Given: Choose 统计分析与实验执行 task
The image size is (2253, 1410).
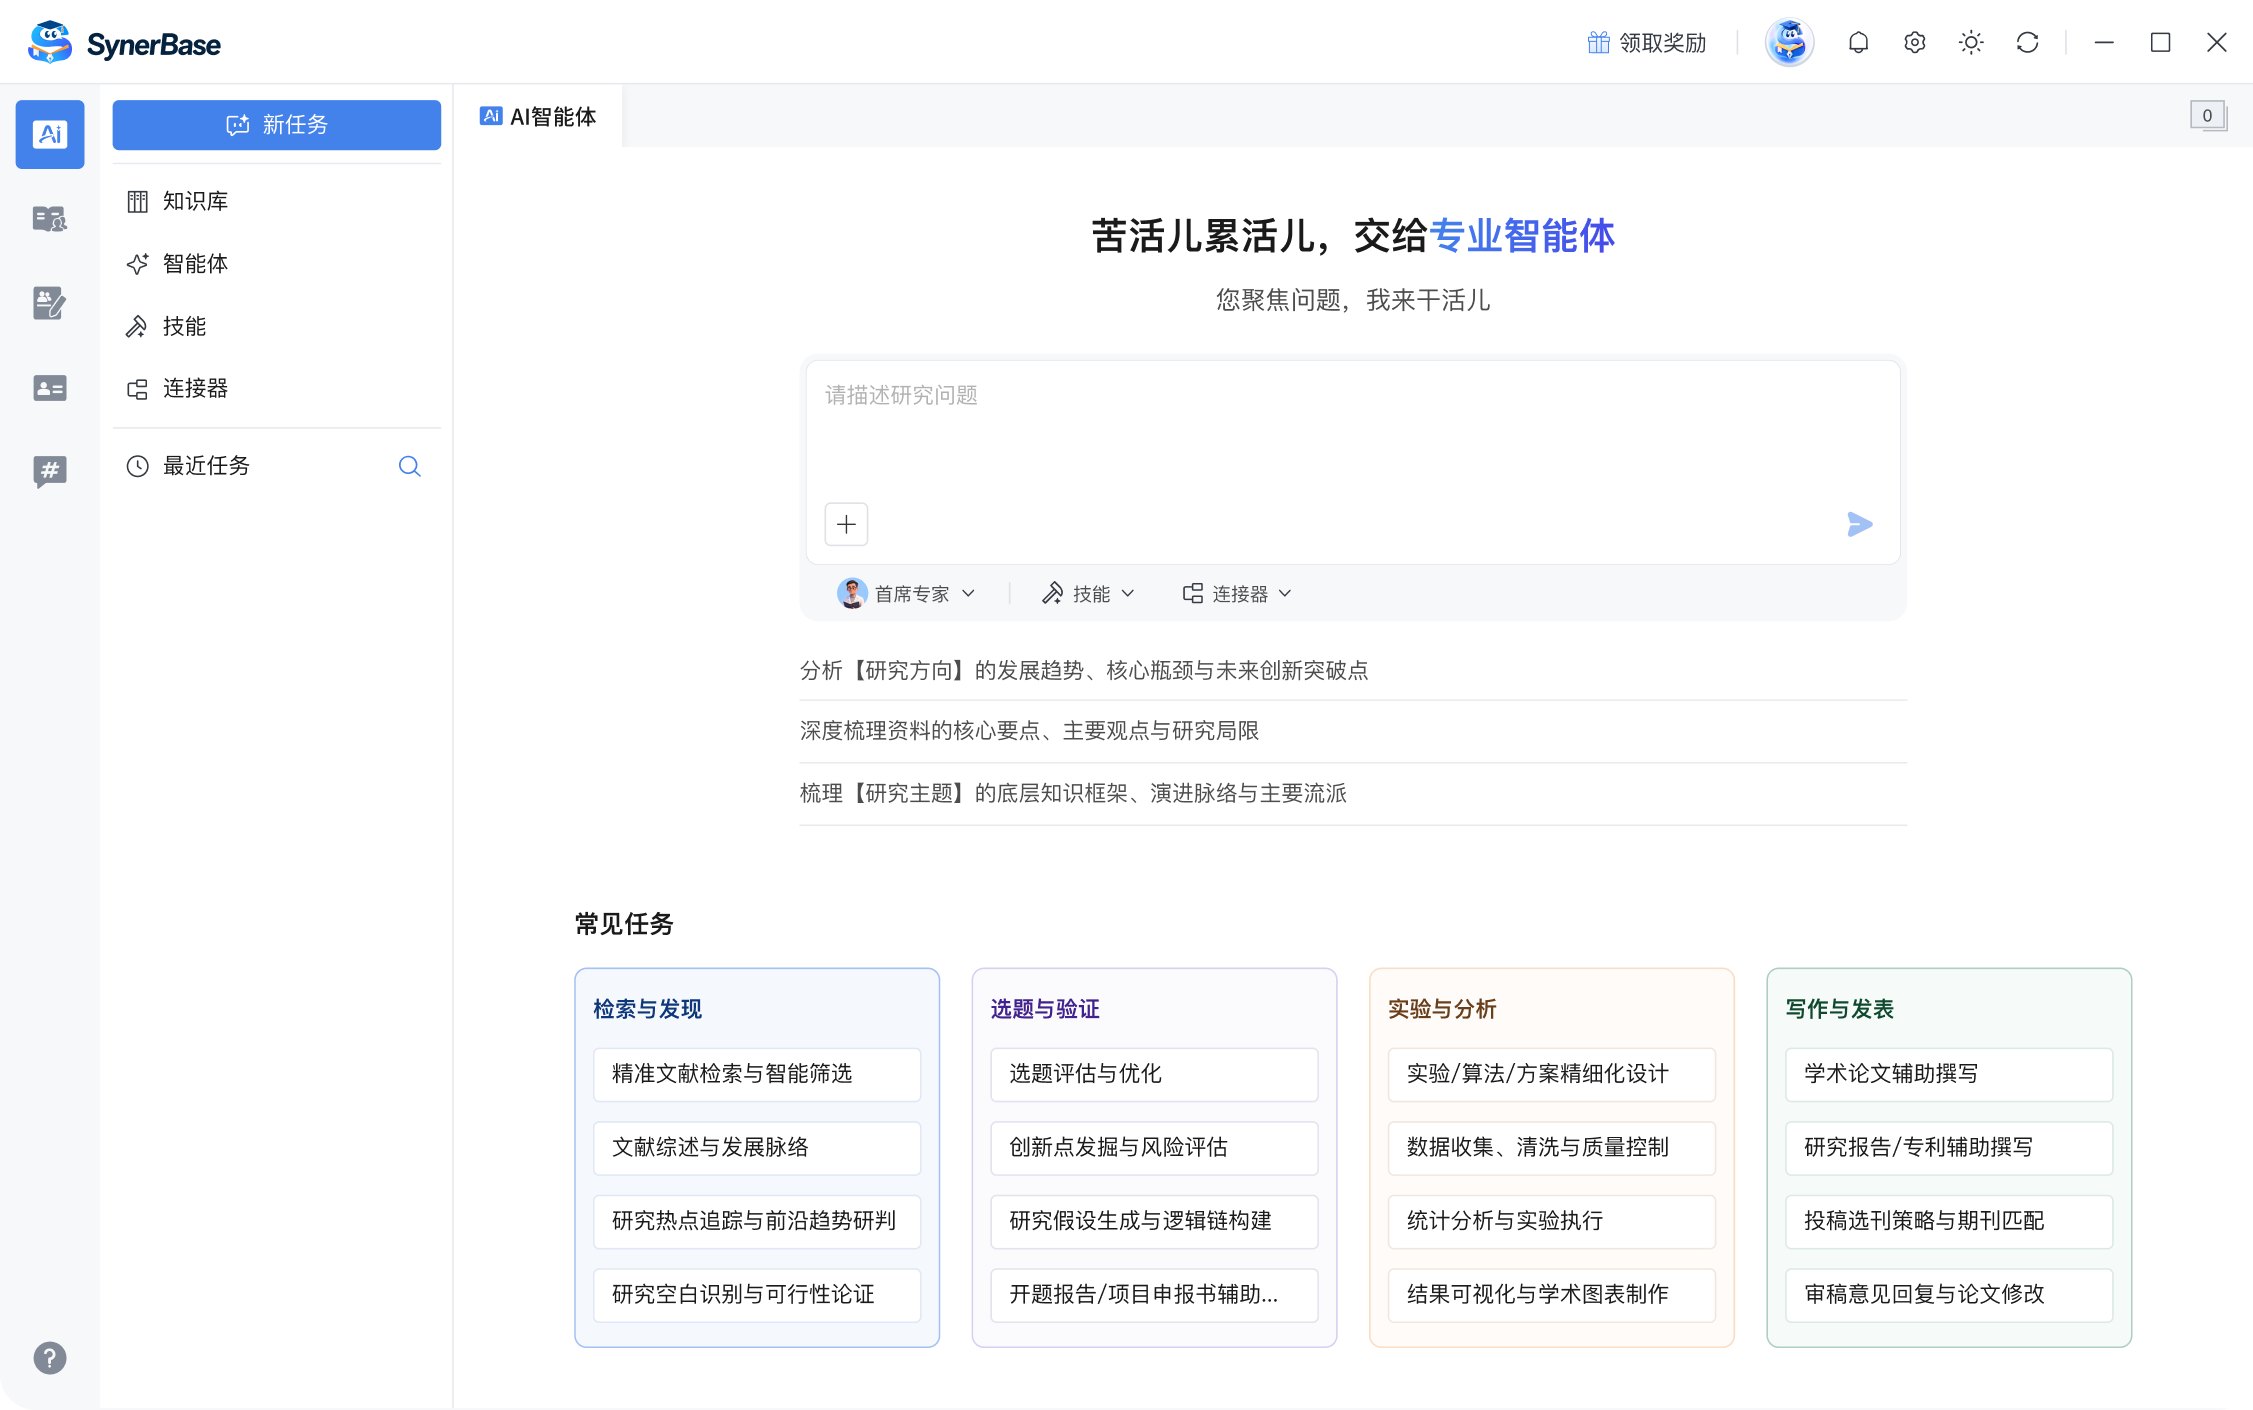Looking at the screenshot, I should pos(1551,1221).
